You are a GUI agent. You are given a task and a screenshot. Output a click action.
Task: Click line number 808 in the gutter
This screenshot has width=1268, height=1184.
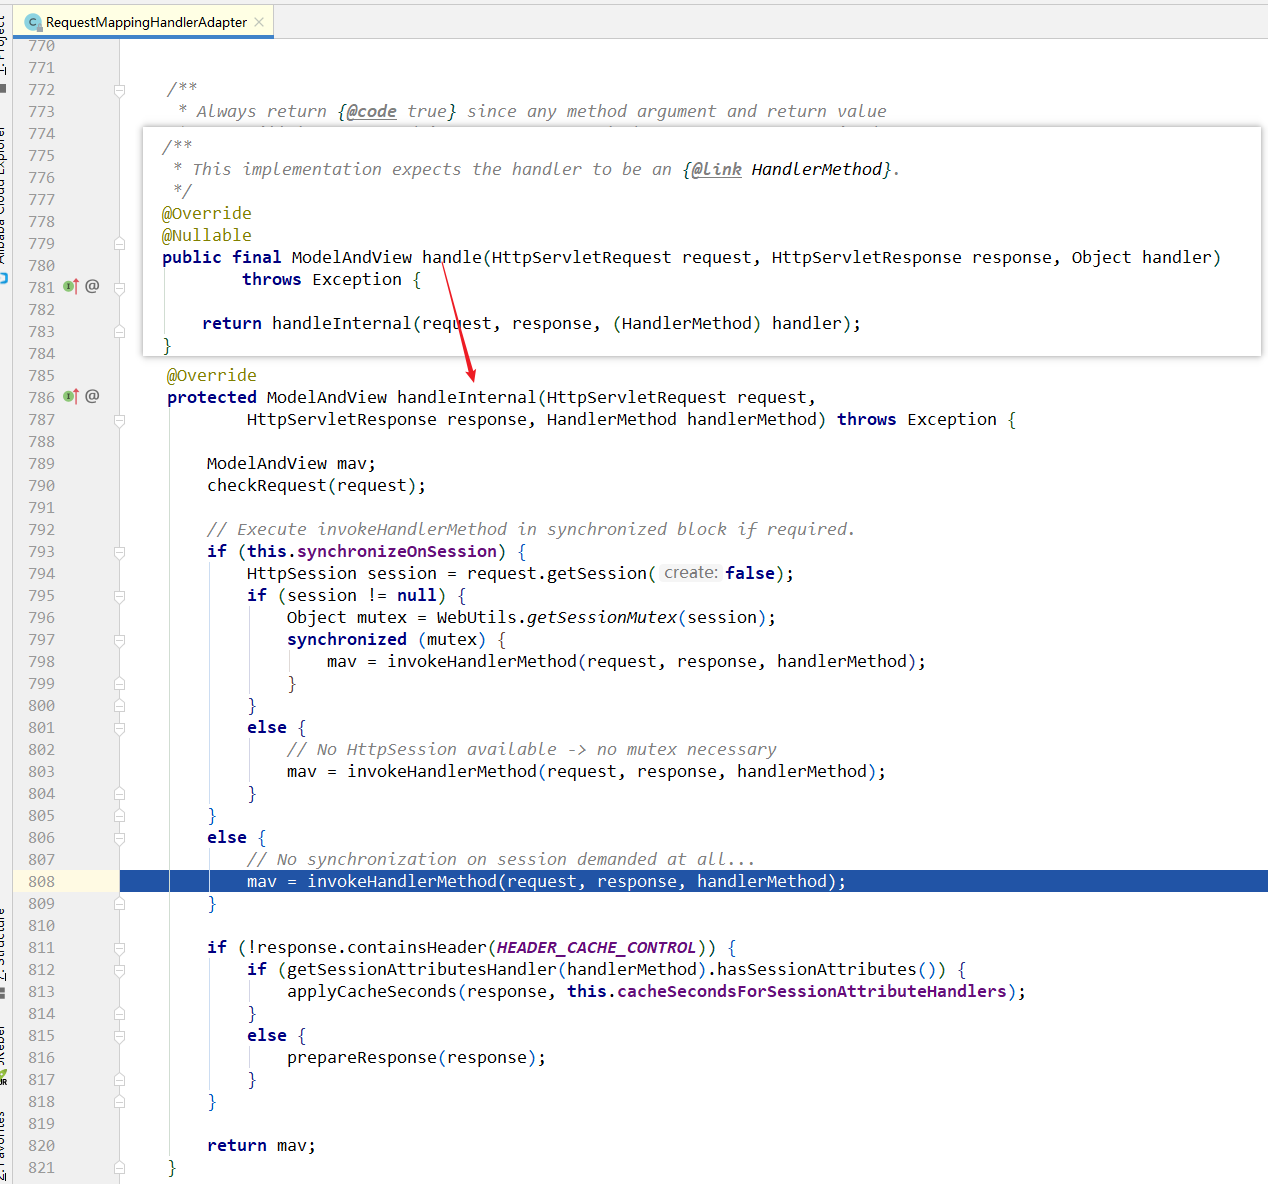coord(42,882)
